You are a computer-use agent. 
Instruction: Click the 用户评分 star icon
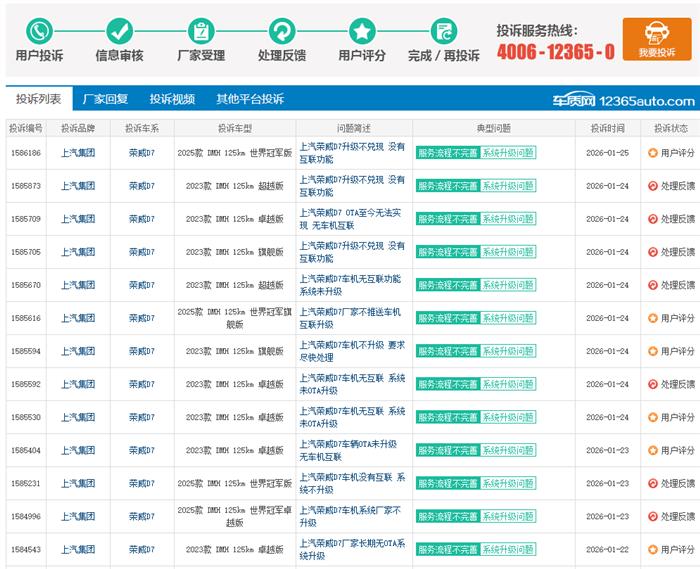362,30
